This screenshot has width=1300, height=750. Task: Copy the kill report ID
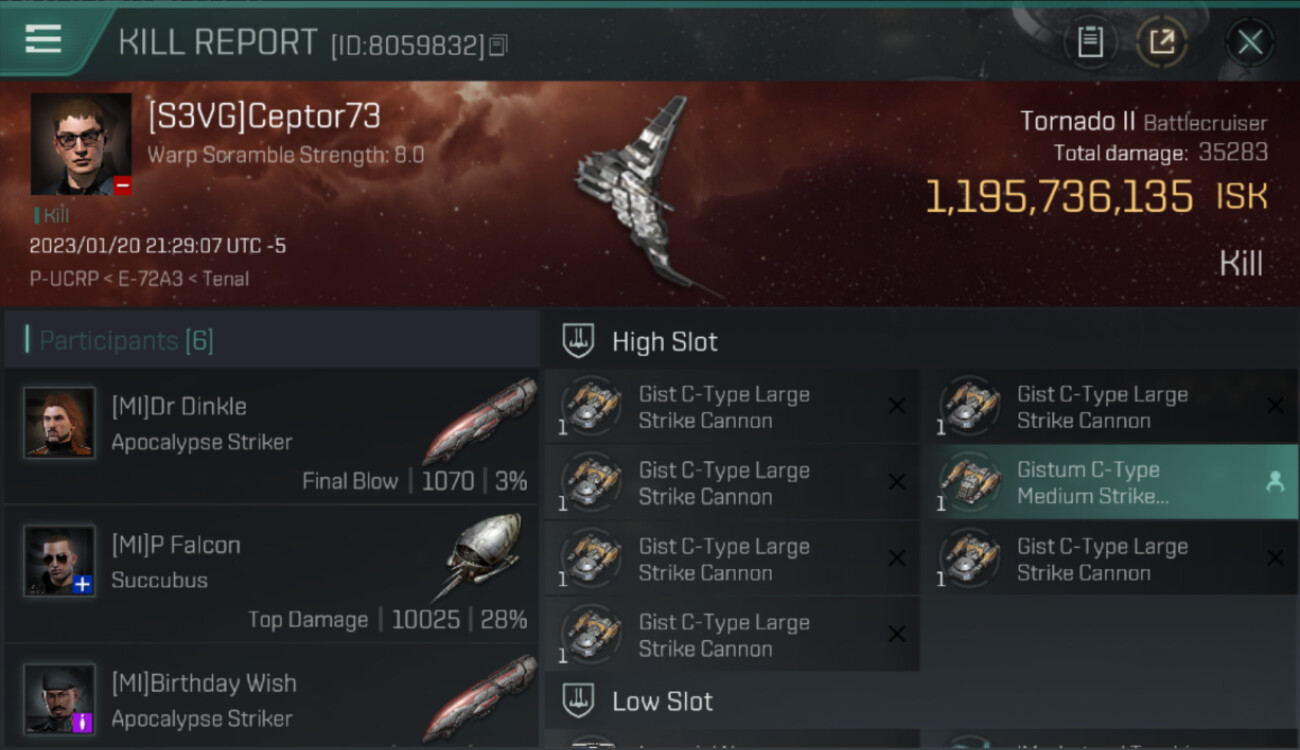coord(498,45)
